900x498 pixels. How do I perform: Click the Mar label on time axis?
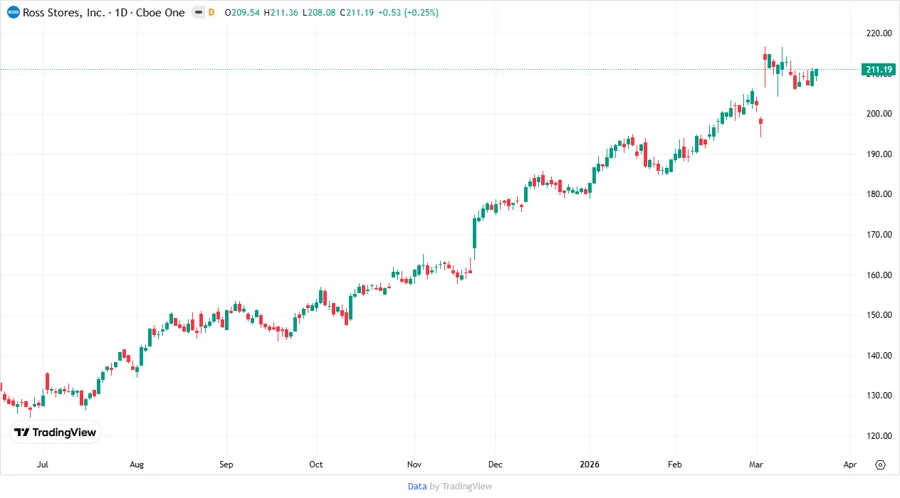(x=756, y=464)
